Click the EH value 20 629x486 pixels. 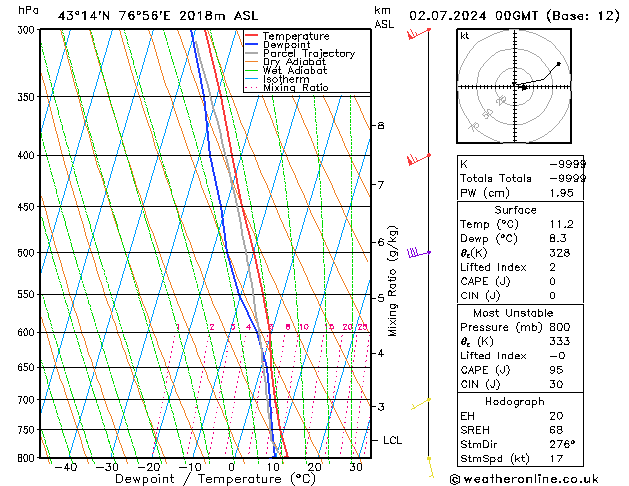tap(556, 416)
